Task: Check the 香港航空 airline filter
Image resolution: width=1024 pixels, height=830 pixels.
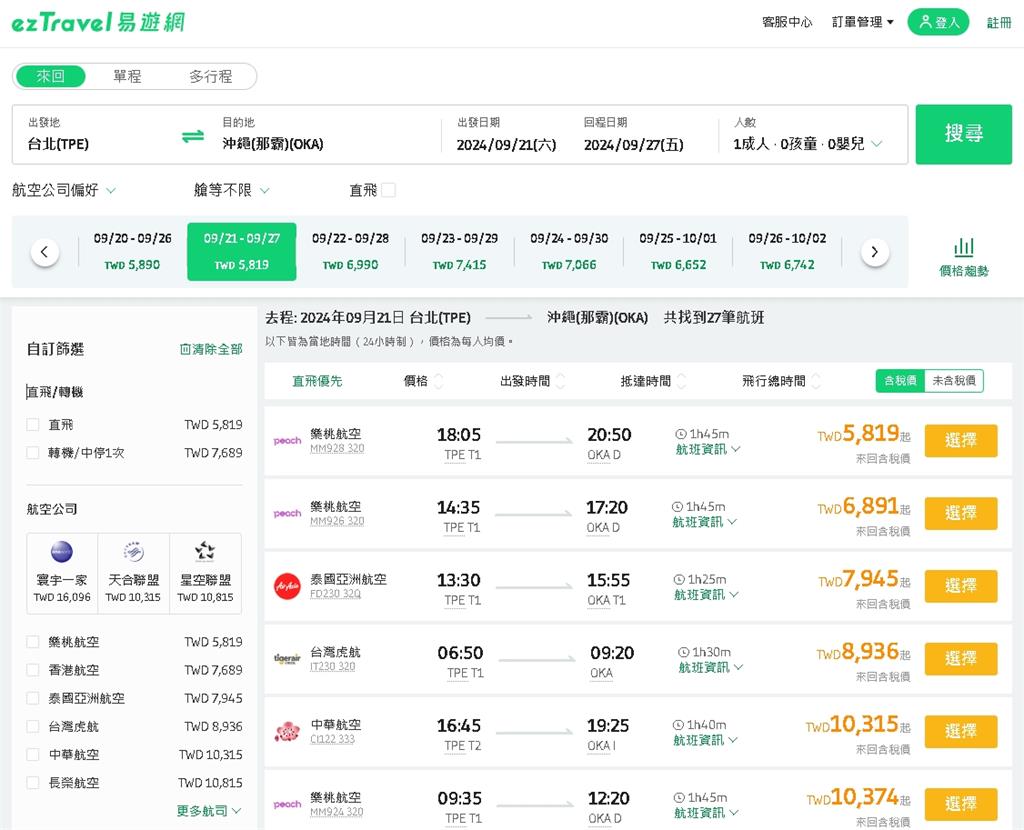Action: tap(33, 670)
